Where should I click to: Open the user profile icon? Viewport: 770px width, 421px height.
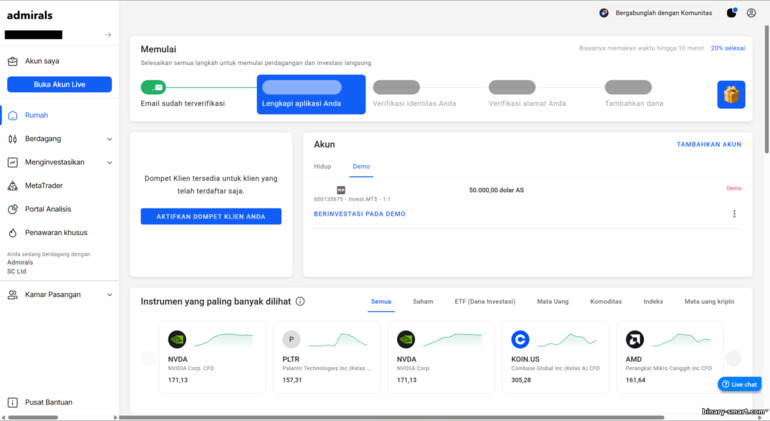pyautogui.click(x=751, y=13)
